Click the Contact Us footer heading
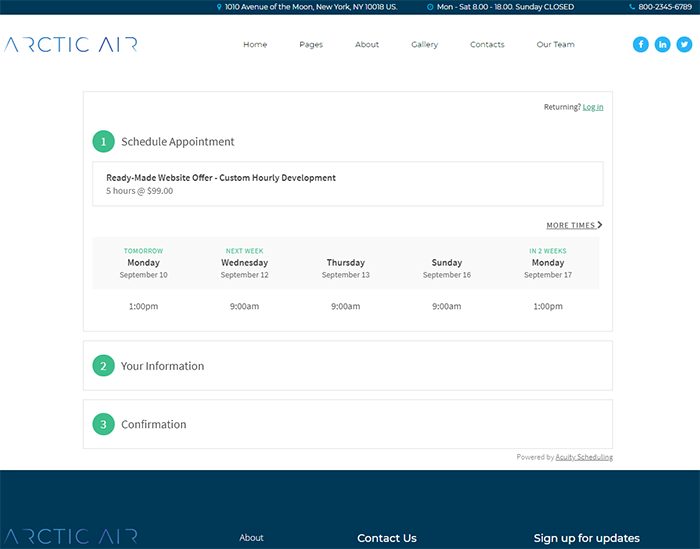 click(x=387, y=538)
